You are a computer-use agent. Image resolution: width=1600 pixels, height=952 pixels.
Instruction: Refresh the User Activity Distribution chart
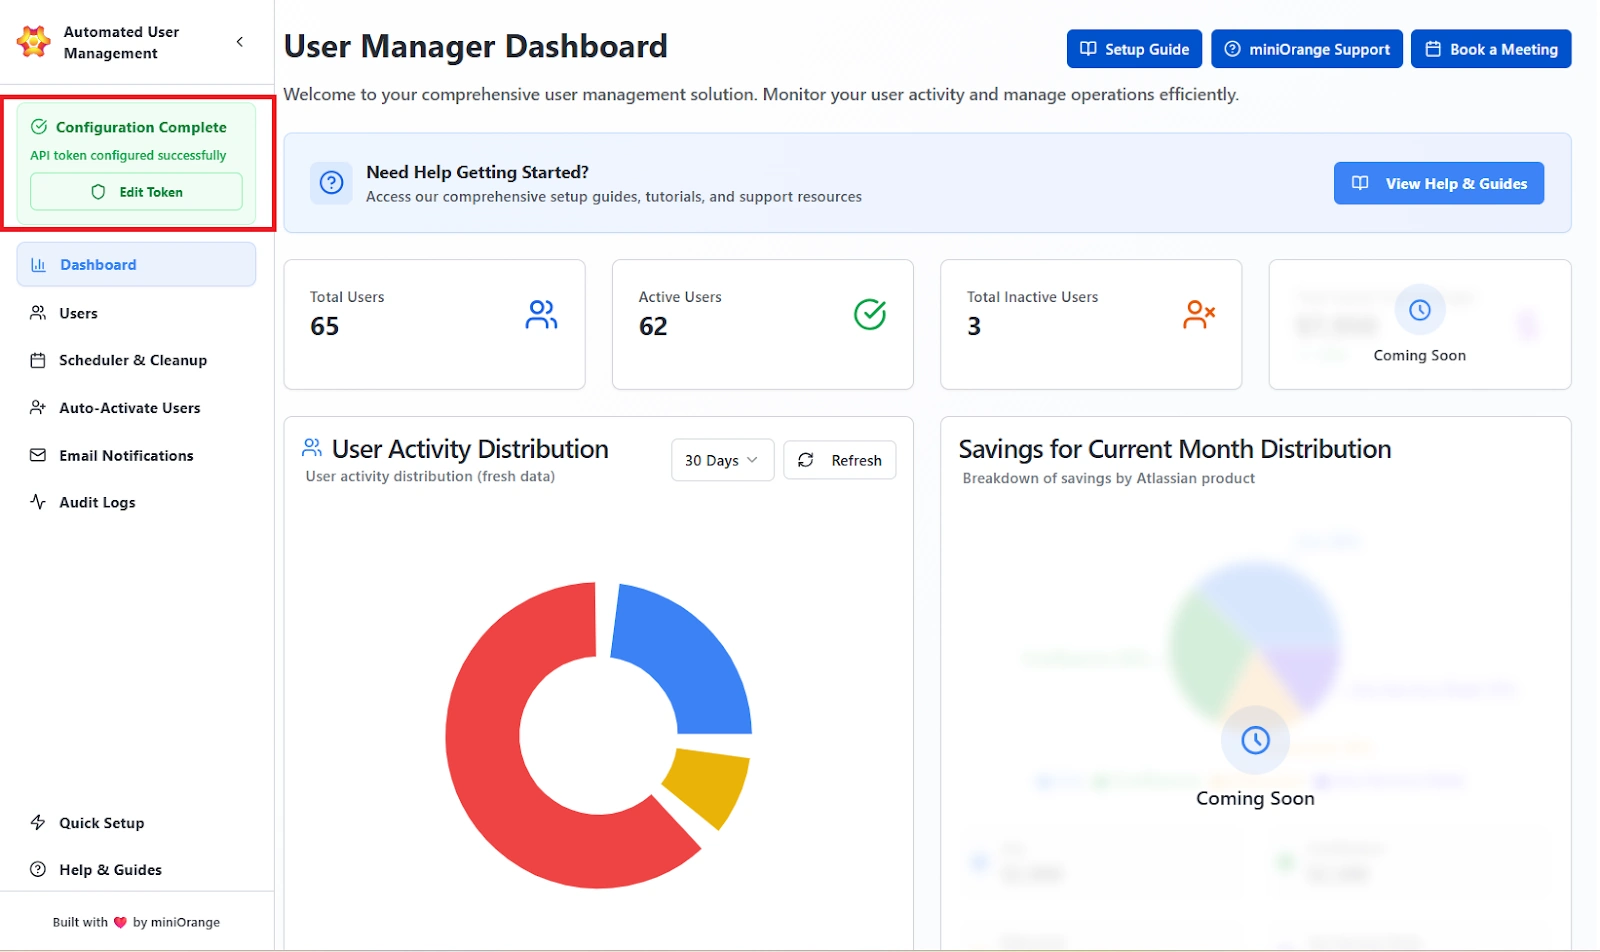coord(839,460)
